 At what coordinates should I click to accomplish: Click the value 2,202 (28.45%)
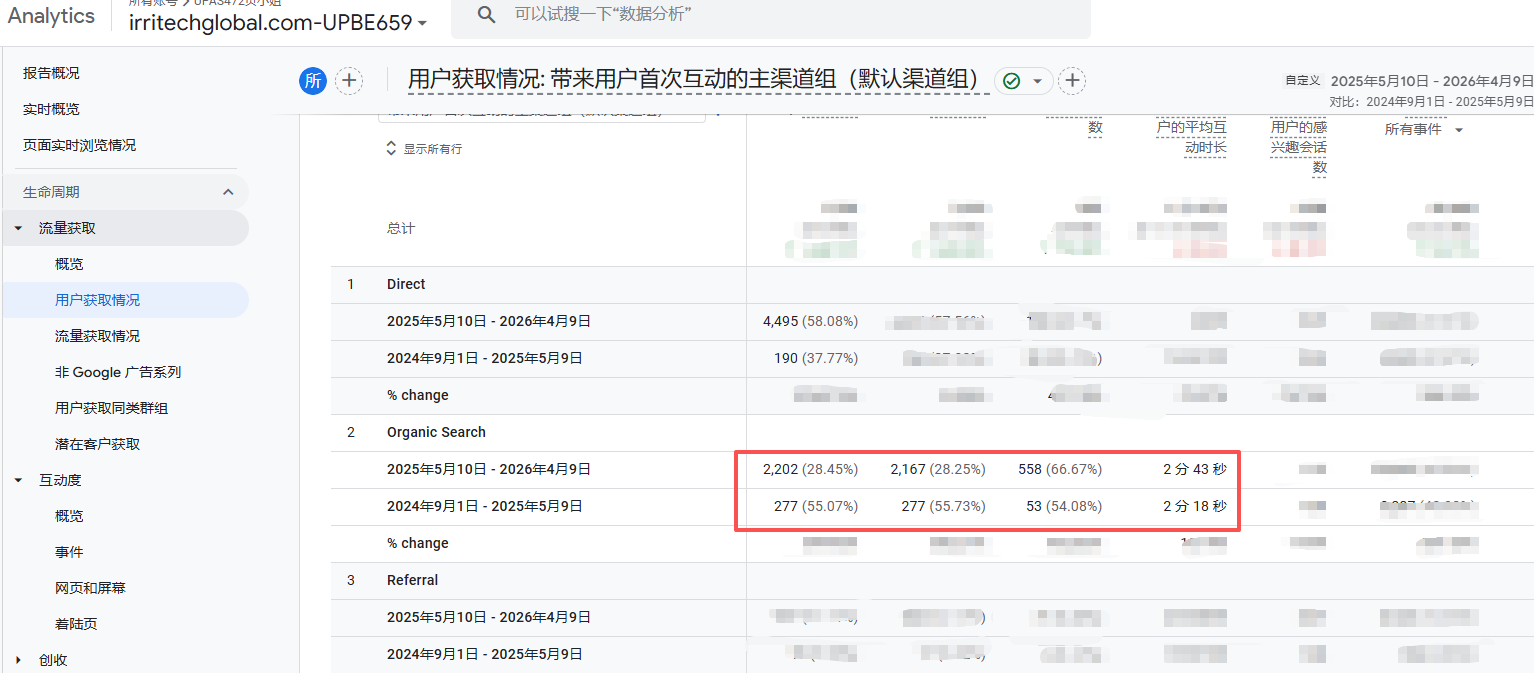click(x=810, y=469)
